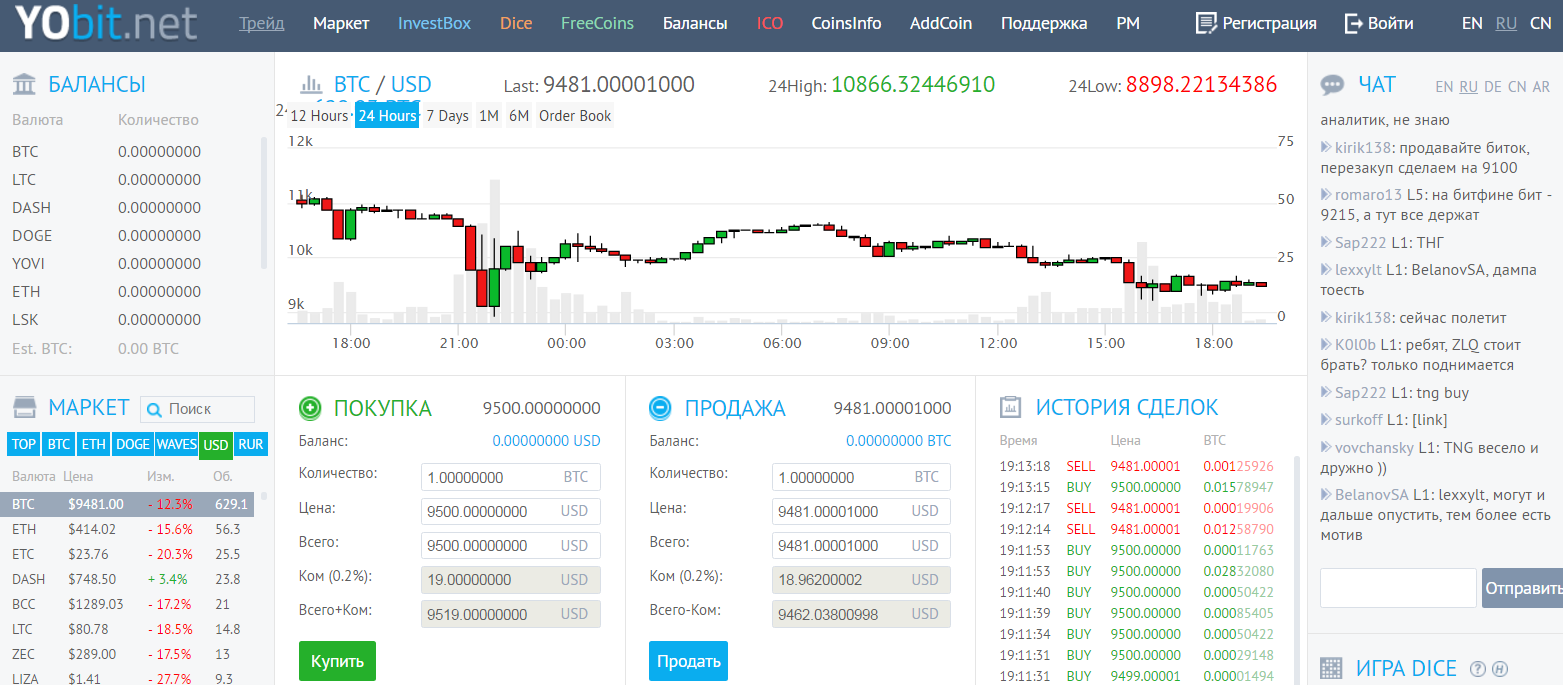1563x685 pixels.
Task: Select the 12 Hours chart interval
Action: pyautogui.click(x=318, y=116)
